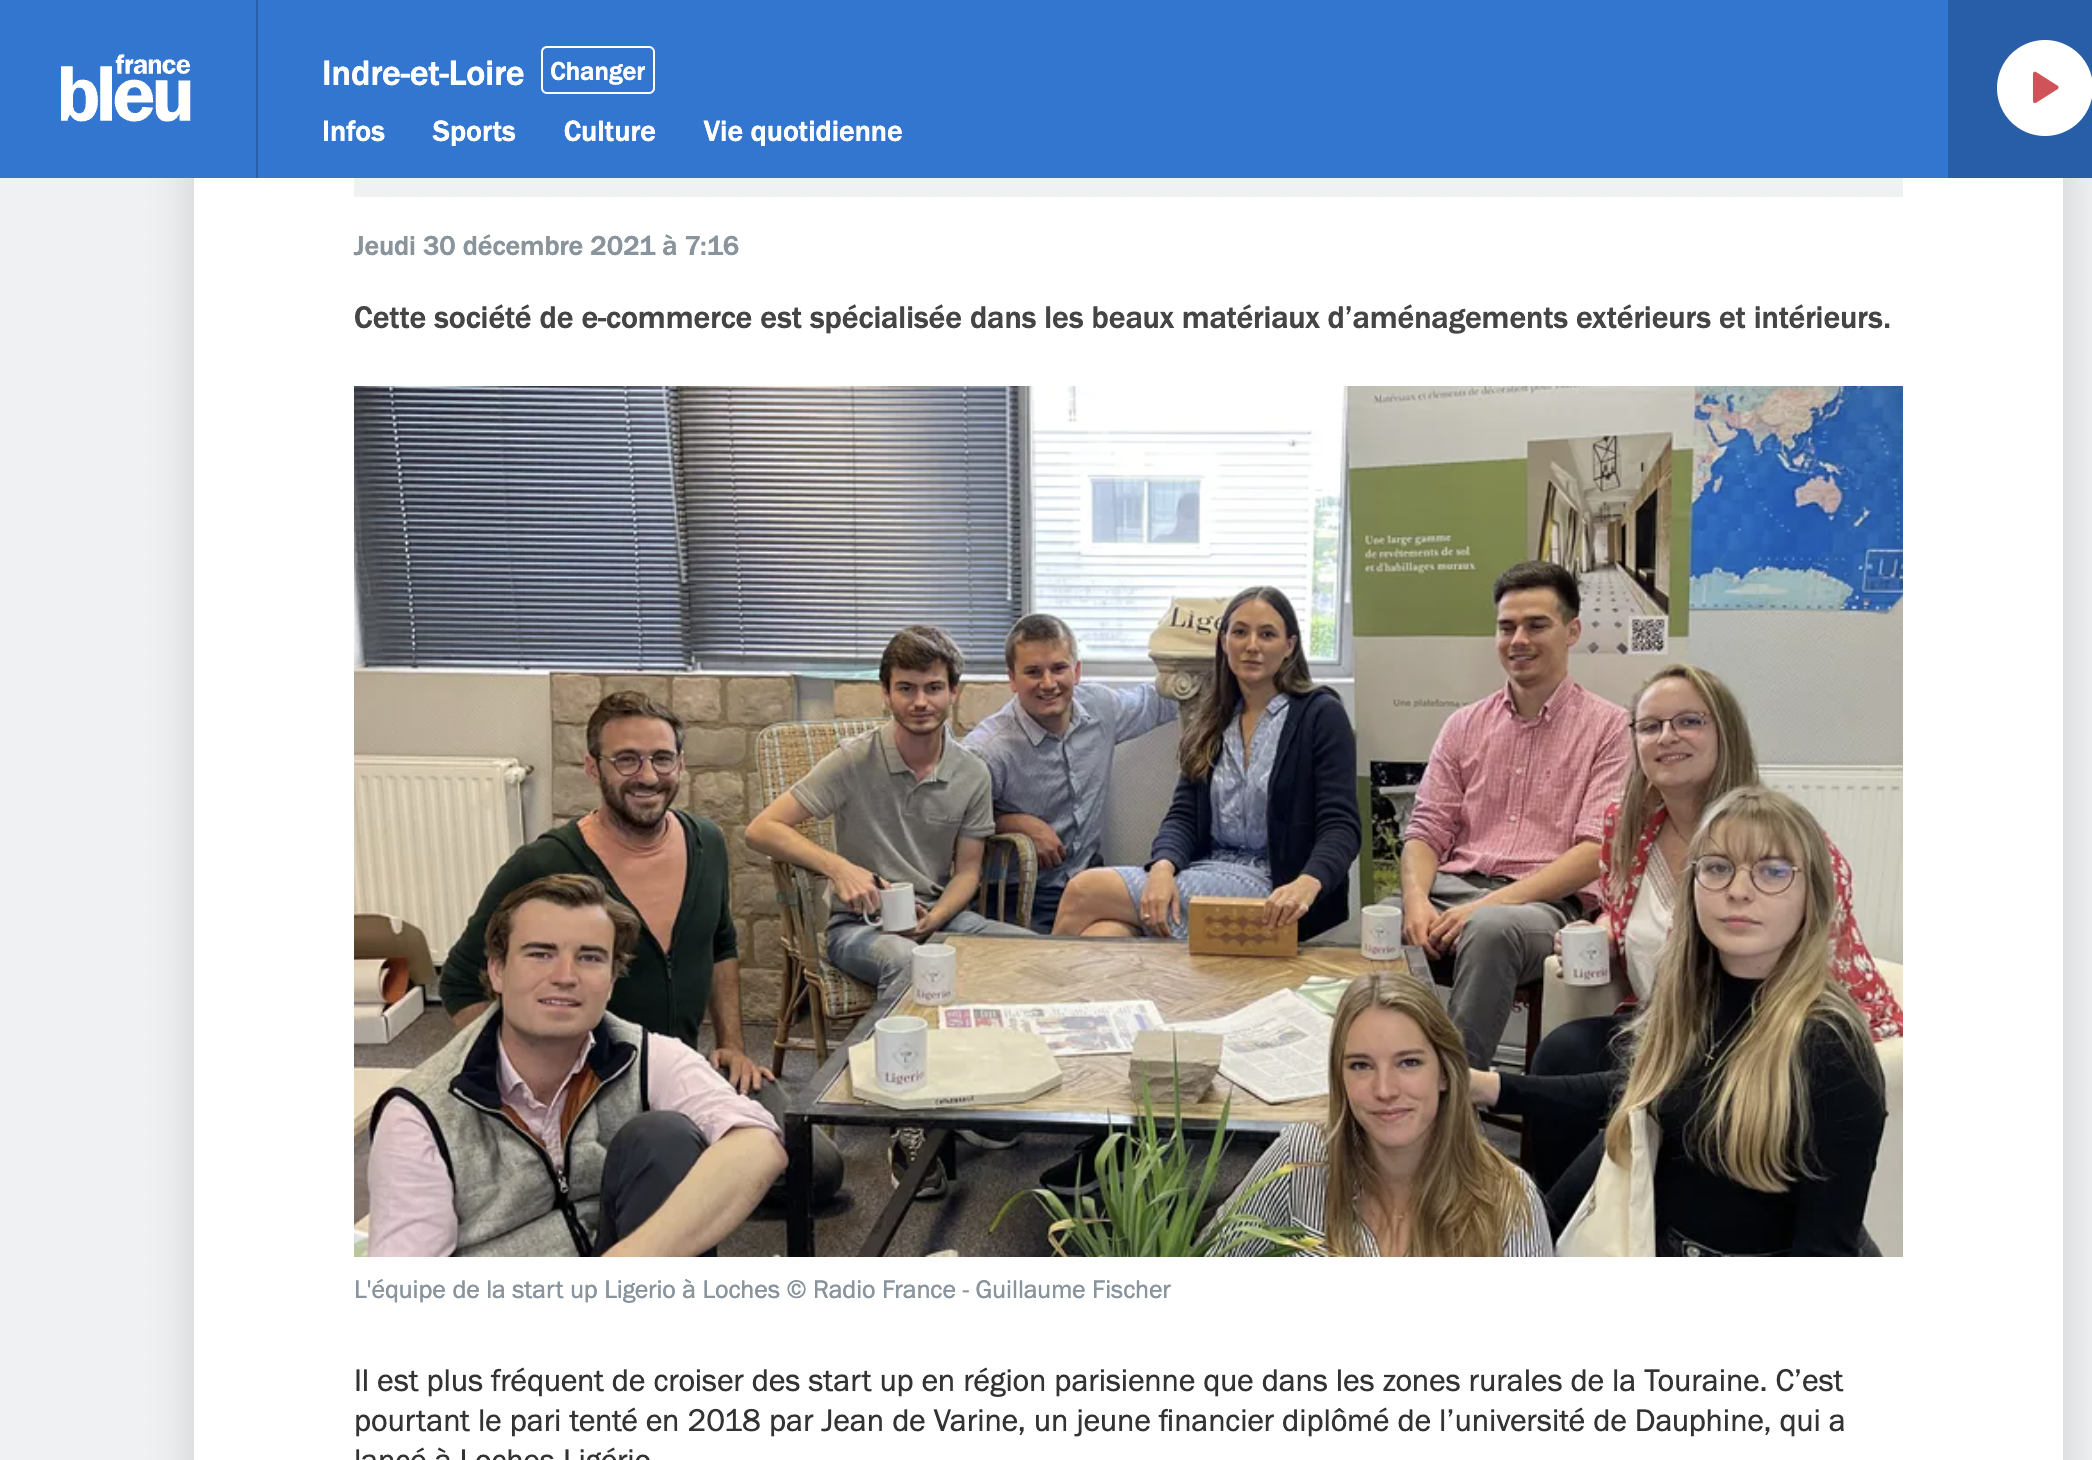
Task: Open the Ligerio team photo
Action: [1128, 821]
